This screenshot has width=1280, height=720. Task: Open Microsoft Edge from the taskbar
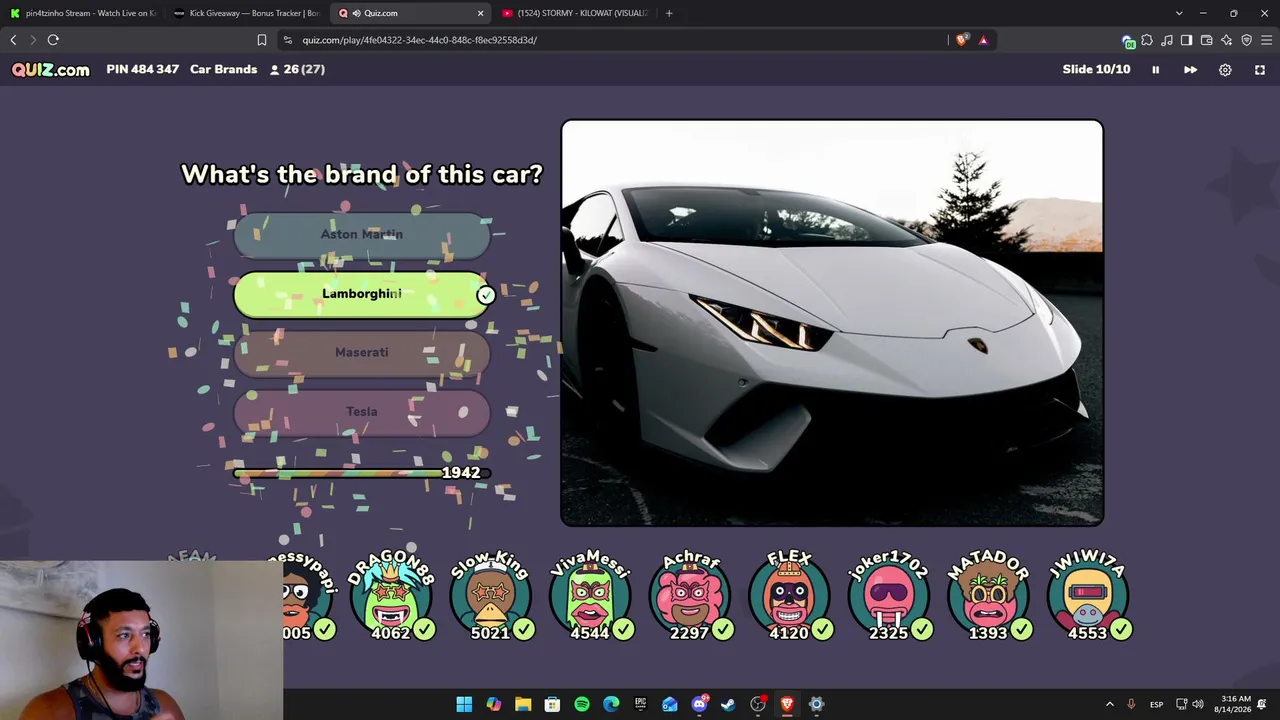click(x=611, y=704)
